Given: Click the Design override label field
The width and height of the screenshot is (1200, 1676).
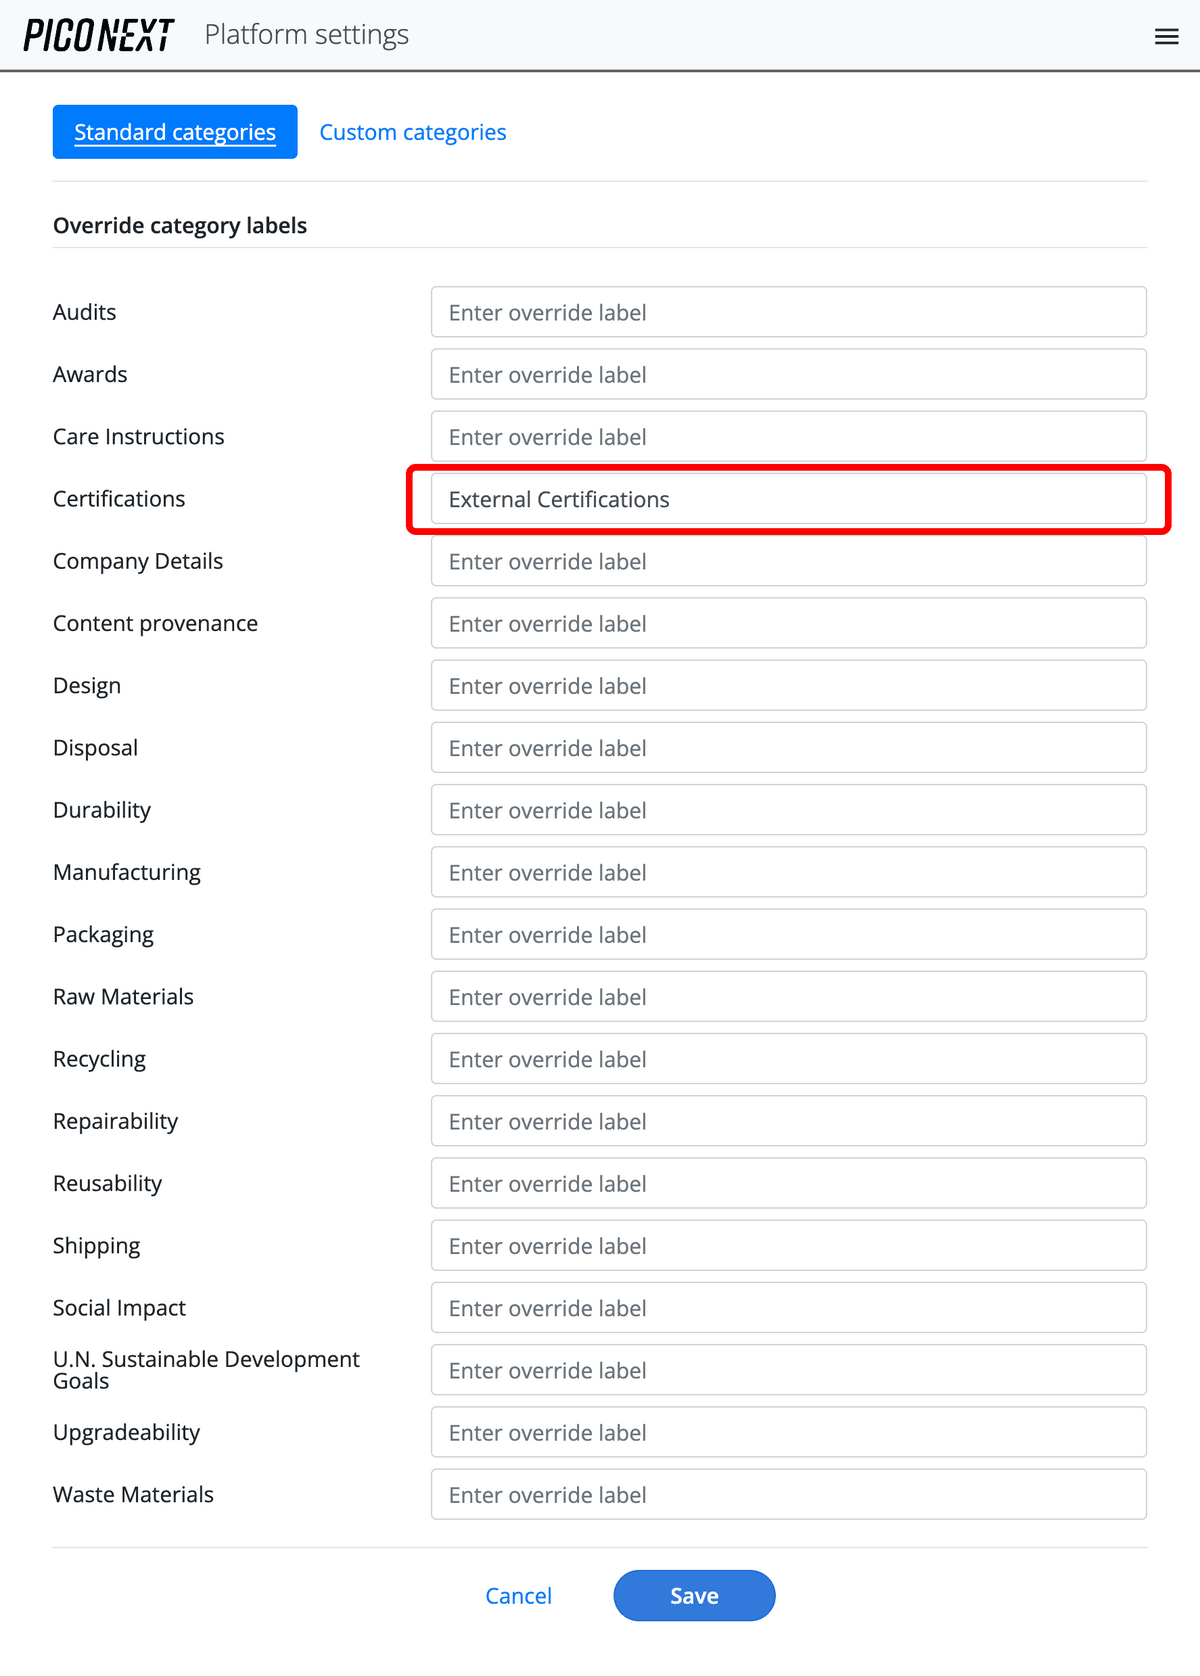Looking at the screenshot, I should tap(788, 685).
